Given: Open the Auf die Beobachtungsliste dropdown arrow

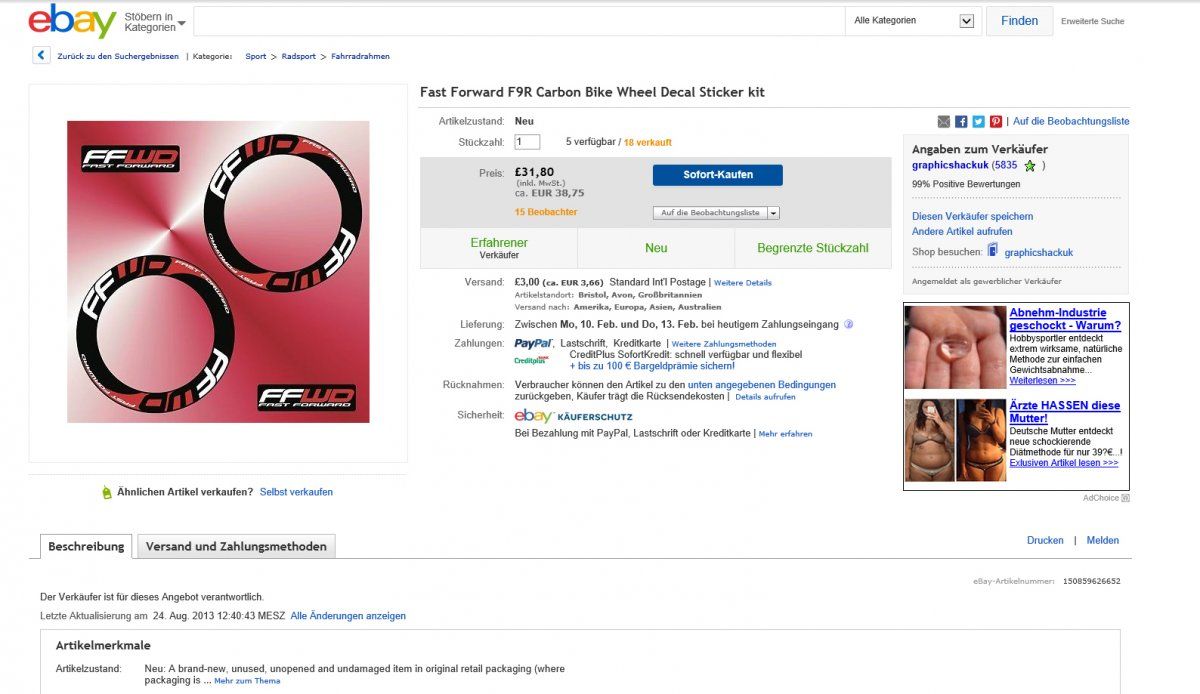Looking at the screenshot, I should pyautogui.click(x=774, y=213).
